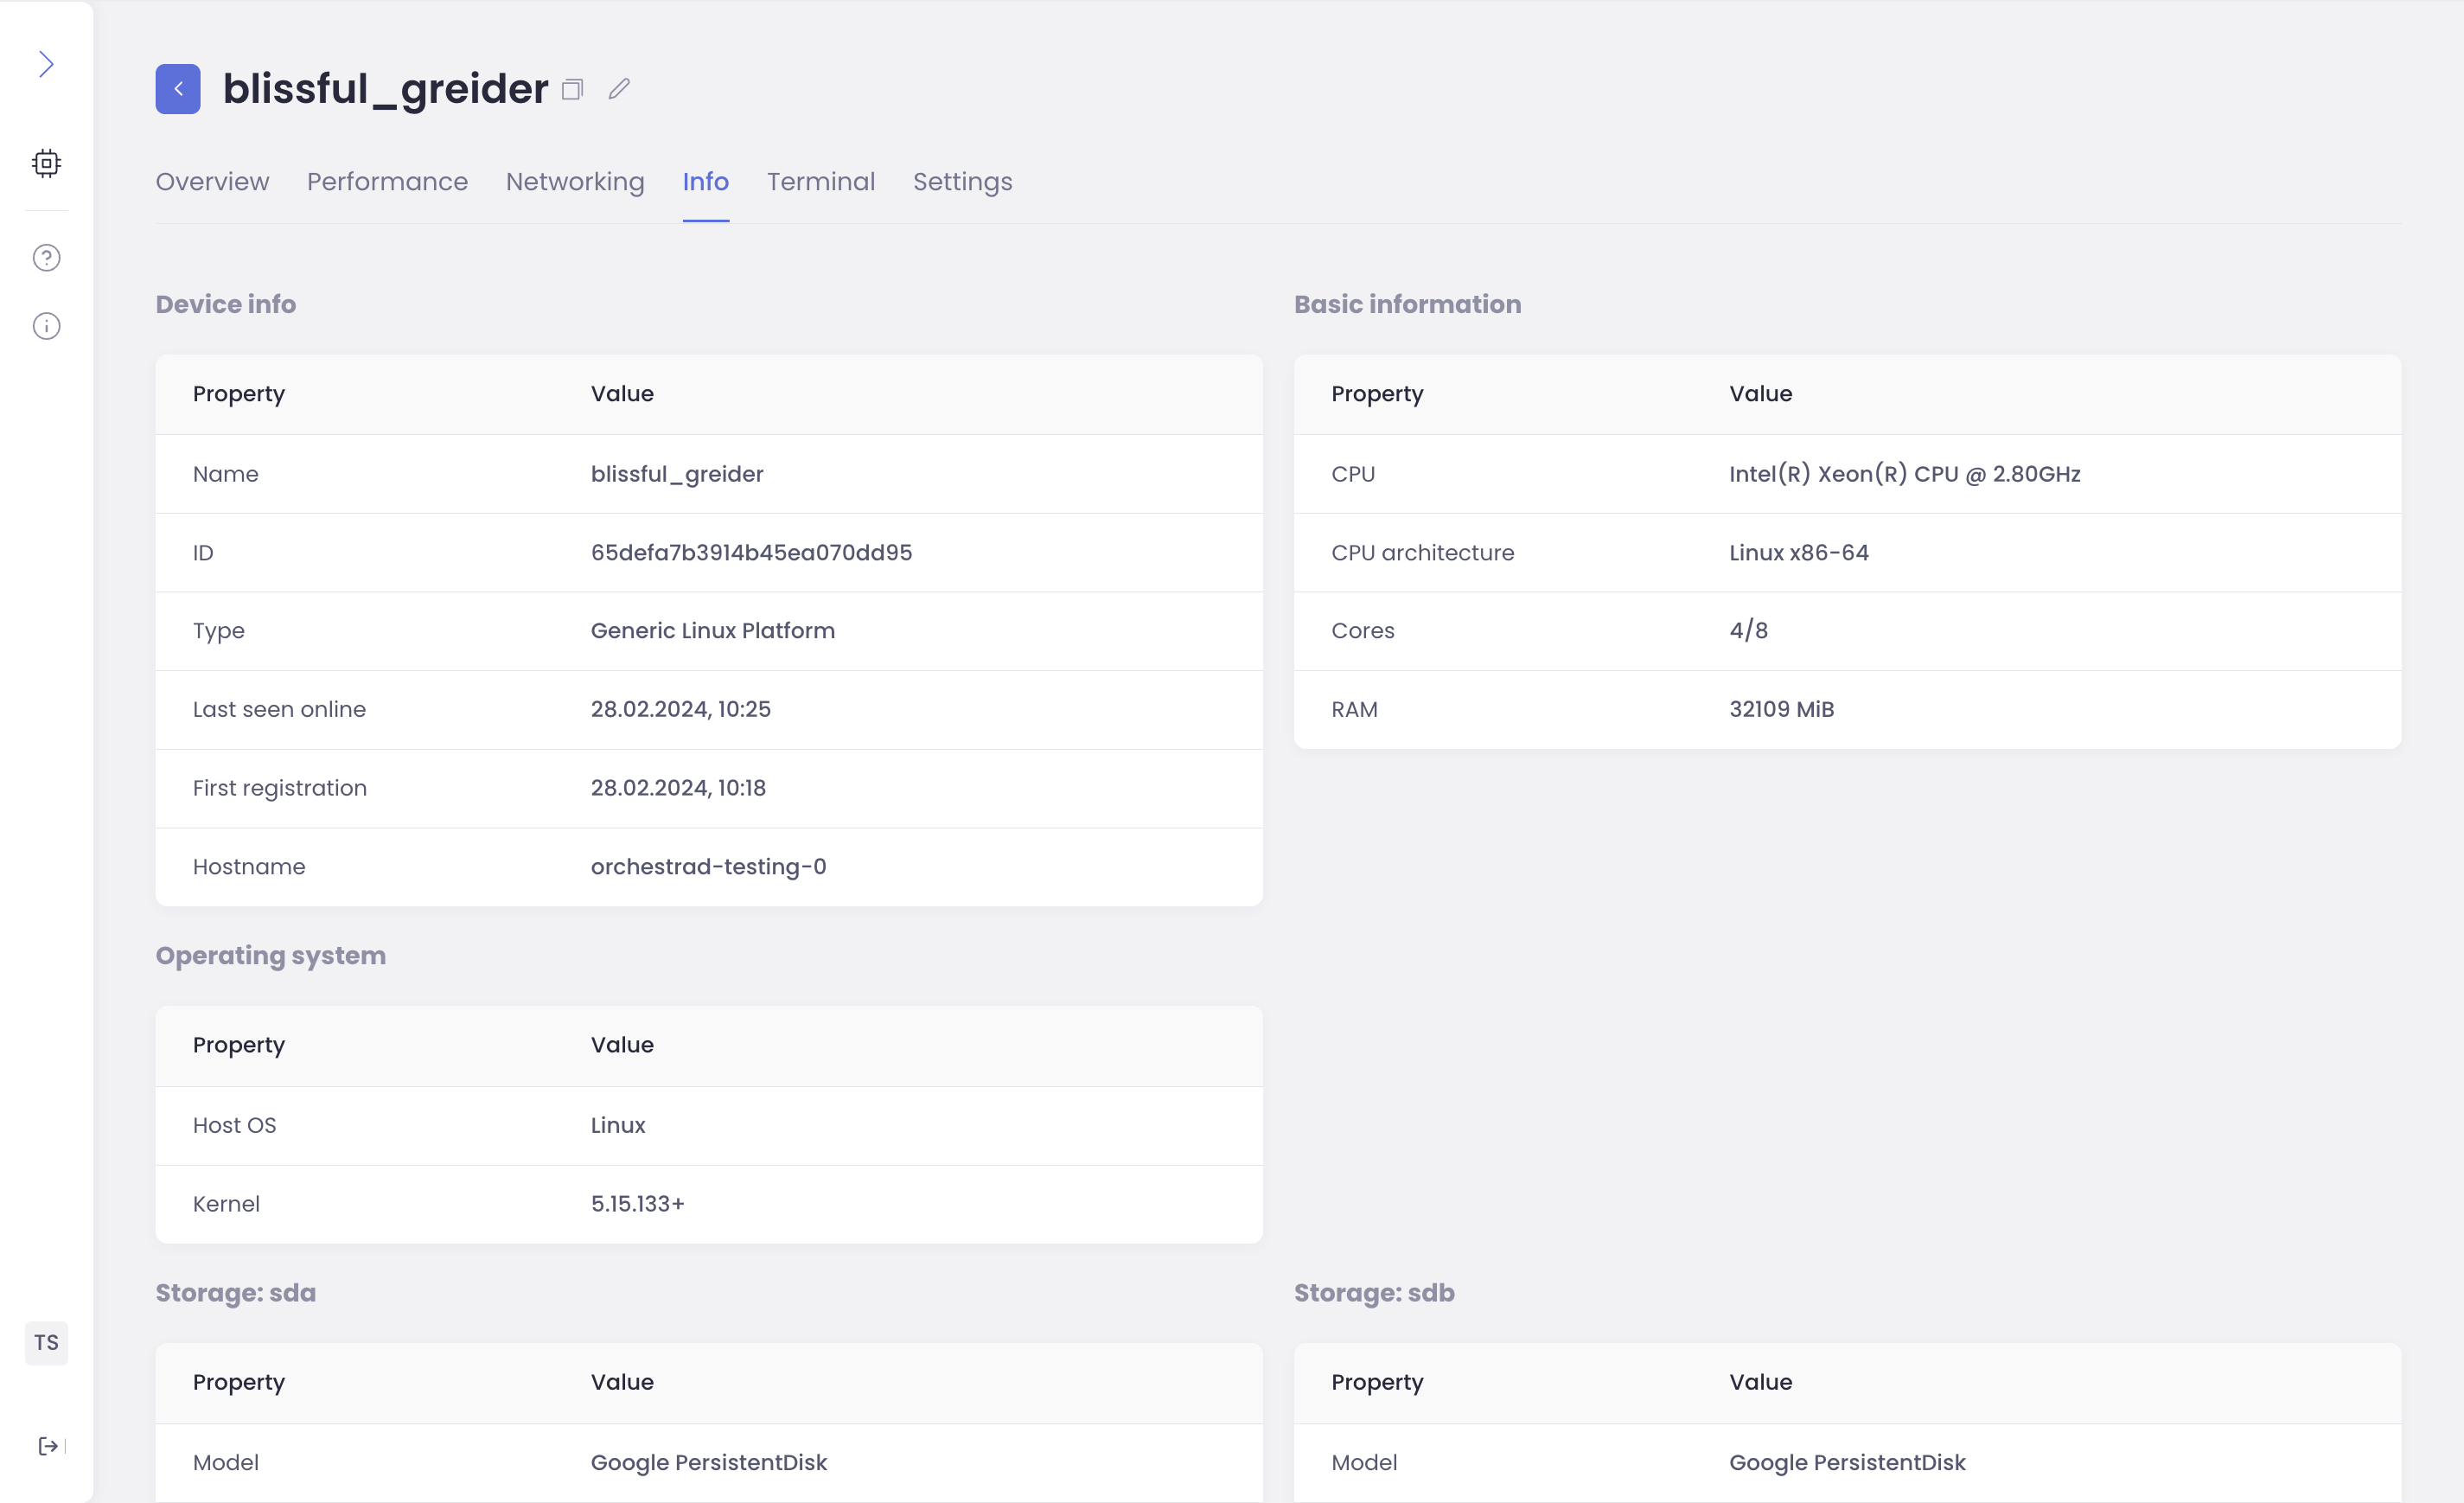Screen dimensions: 2464x1503
Task: Click the active Info tab
Action: click(705, 181)
